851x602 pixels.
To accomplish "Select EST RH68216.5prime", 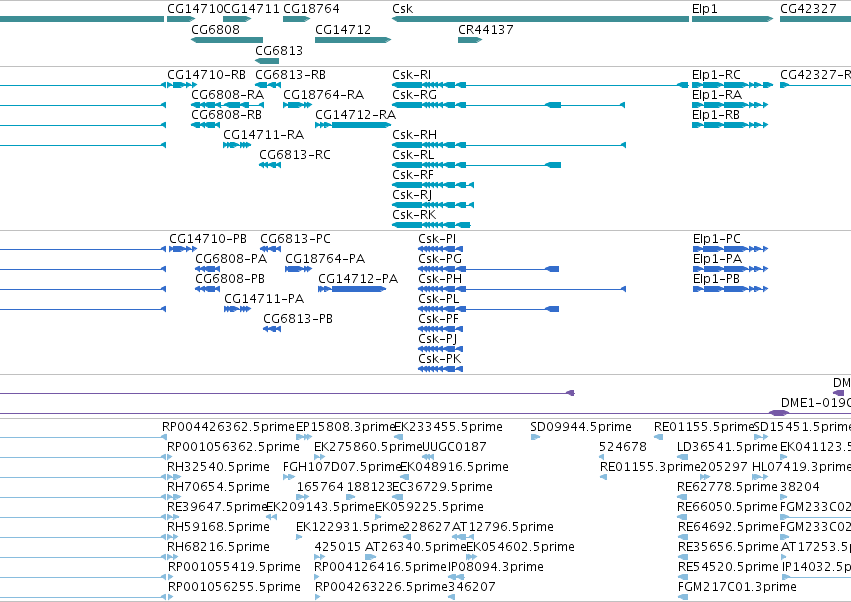I will pyautogui.click(x=218, y=547).
